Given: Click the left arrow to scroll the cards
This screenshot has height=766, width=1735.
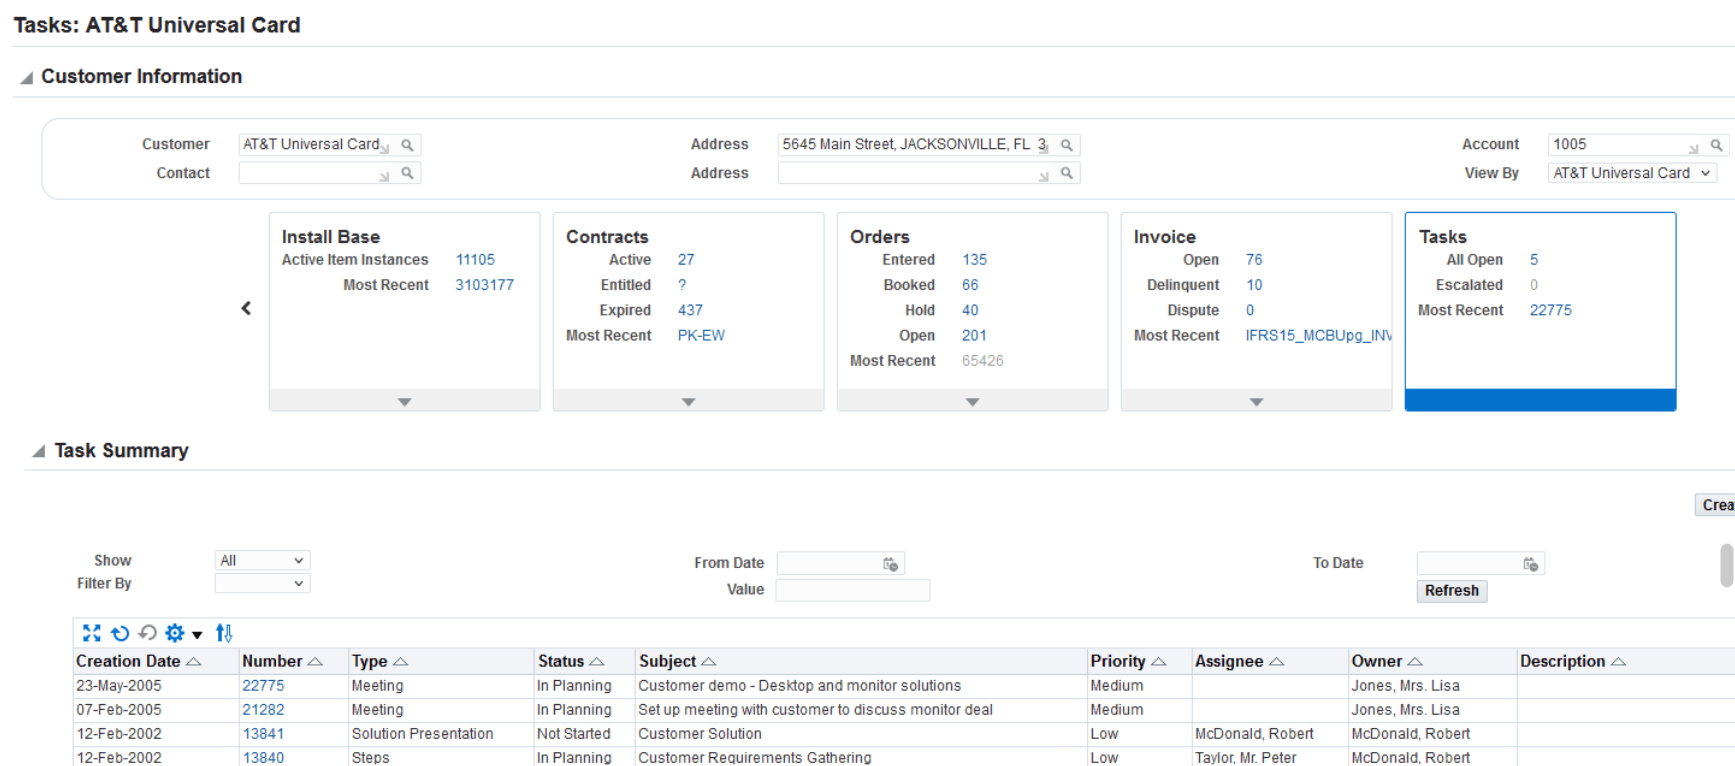Looking at the screenshot, I should (x=246, y=308).
